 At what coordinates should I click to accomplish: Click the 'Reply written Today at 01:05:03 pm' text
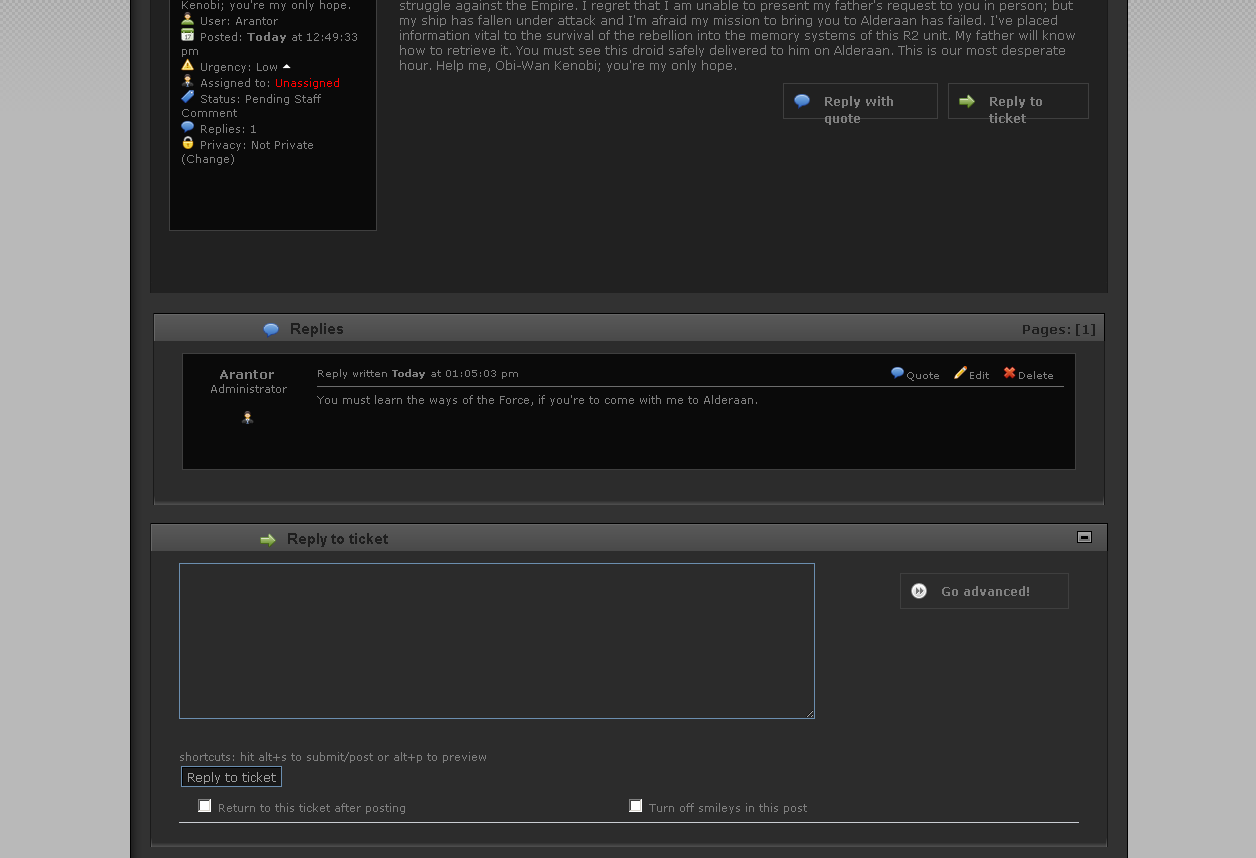coord(418,374)
